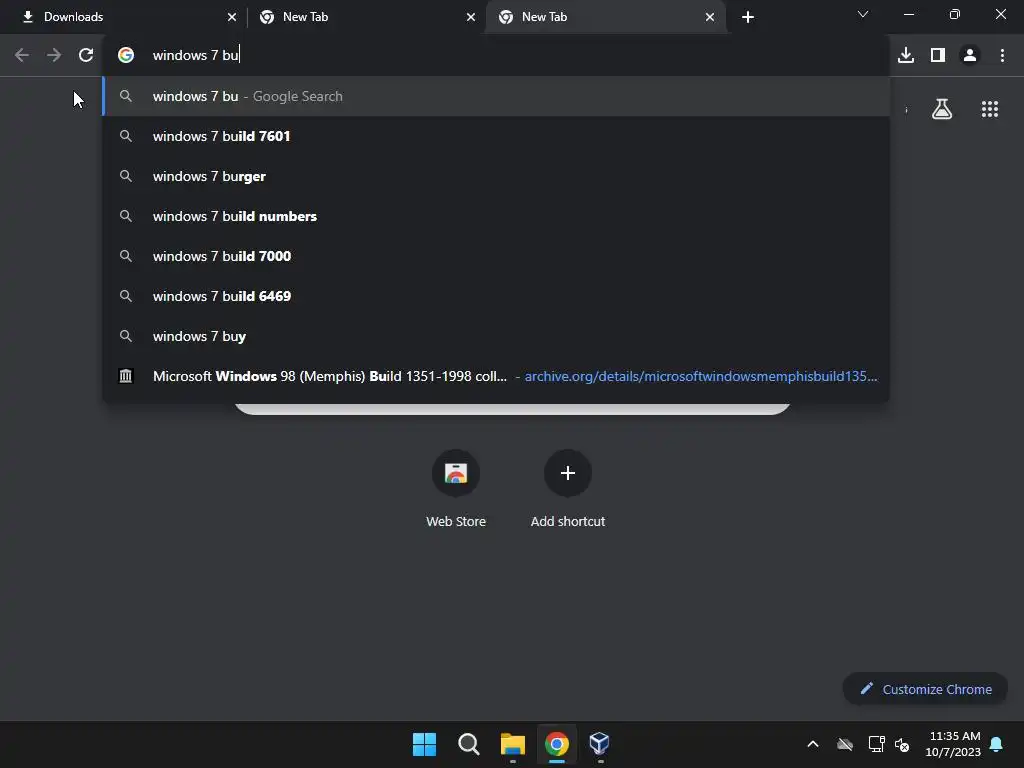Open the notifications bell icon
Screen dimensions: 1024x768
(x=997, y=744)
